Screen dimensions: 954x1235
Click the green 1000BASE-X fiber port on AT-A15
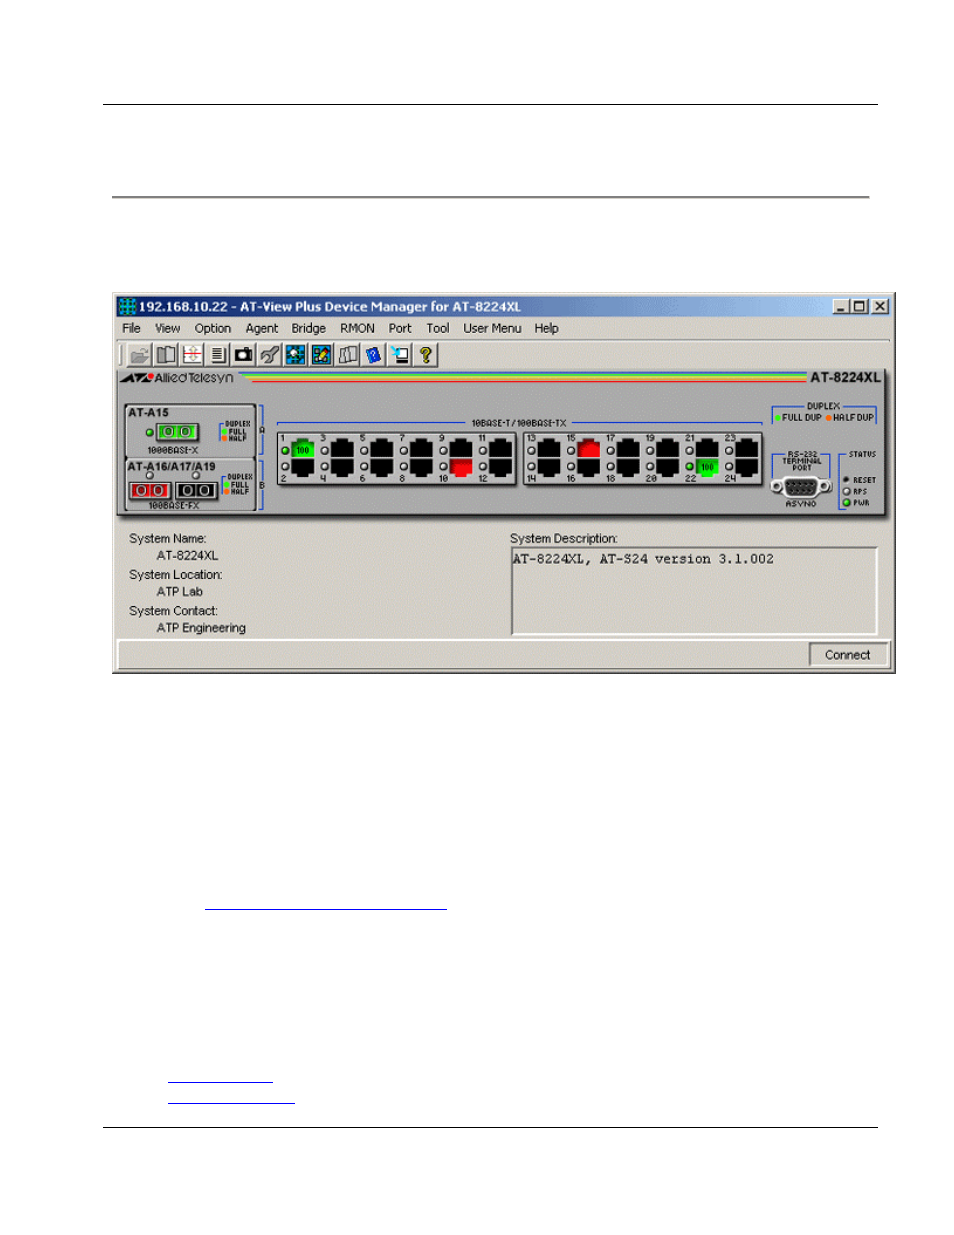177,432
